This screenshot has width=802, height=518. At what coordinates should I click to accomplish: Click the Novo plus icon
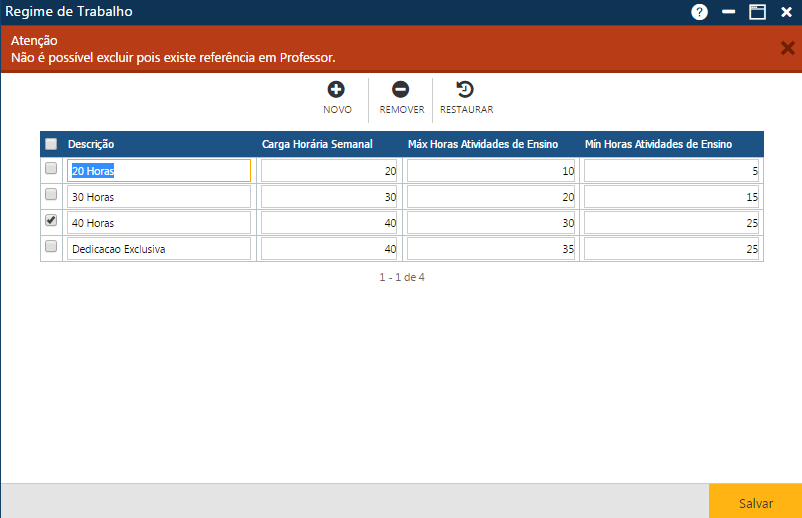click(x=337, y=90)
